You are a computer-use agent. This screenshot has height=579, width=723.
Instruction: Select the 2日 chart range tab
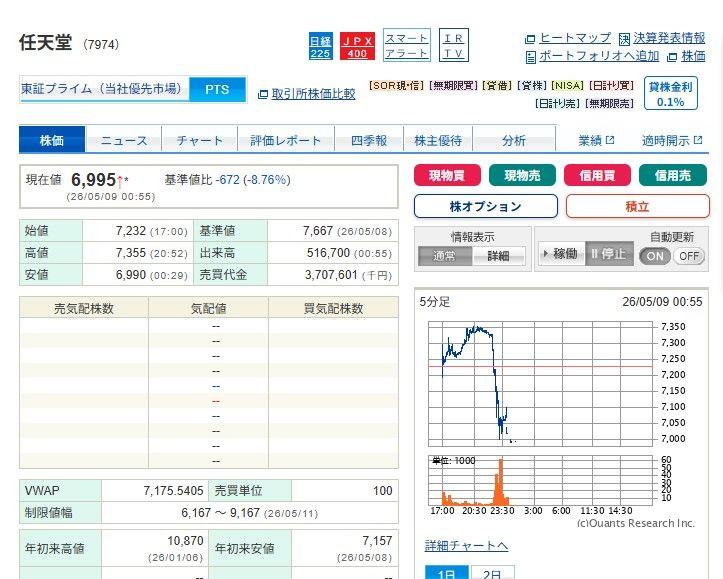pos(492,573)
